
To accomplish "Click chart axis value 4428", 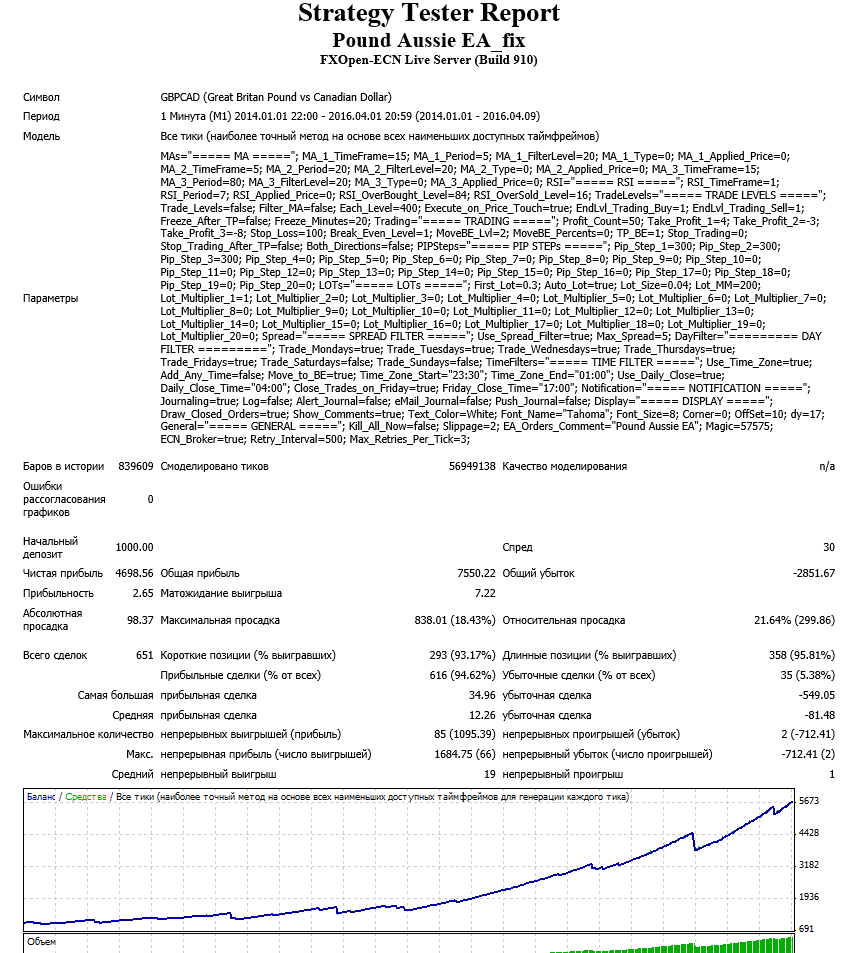I will tap(808, 833).
